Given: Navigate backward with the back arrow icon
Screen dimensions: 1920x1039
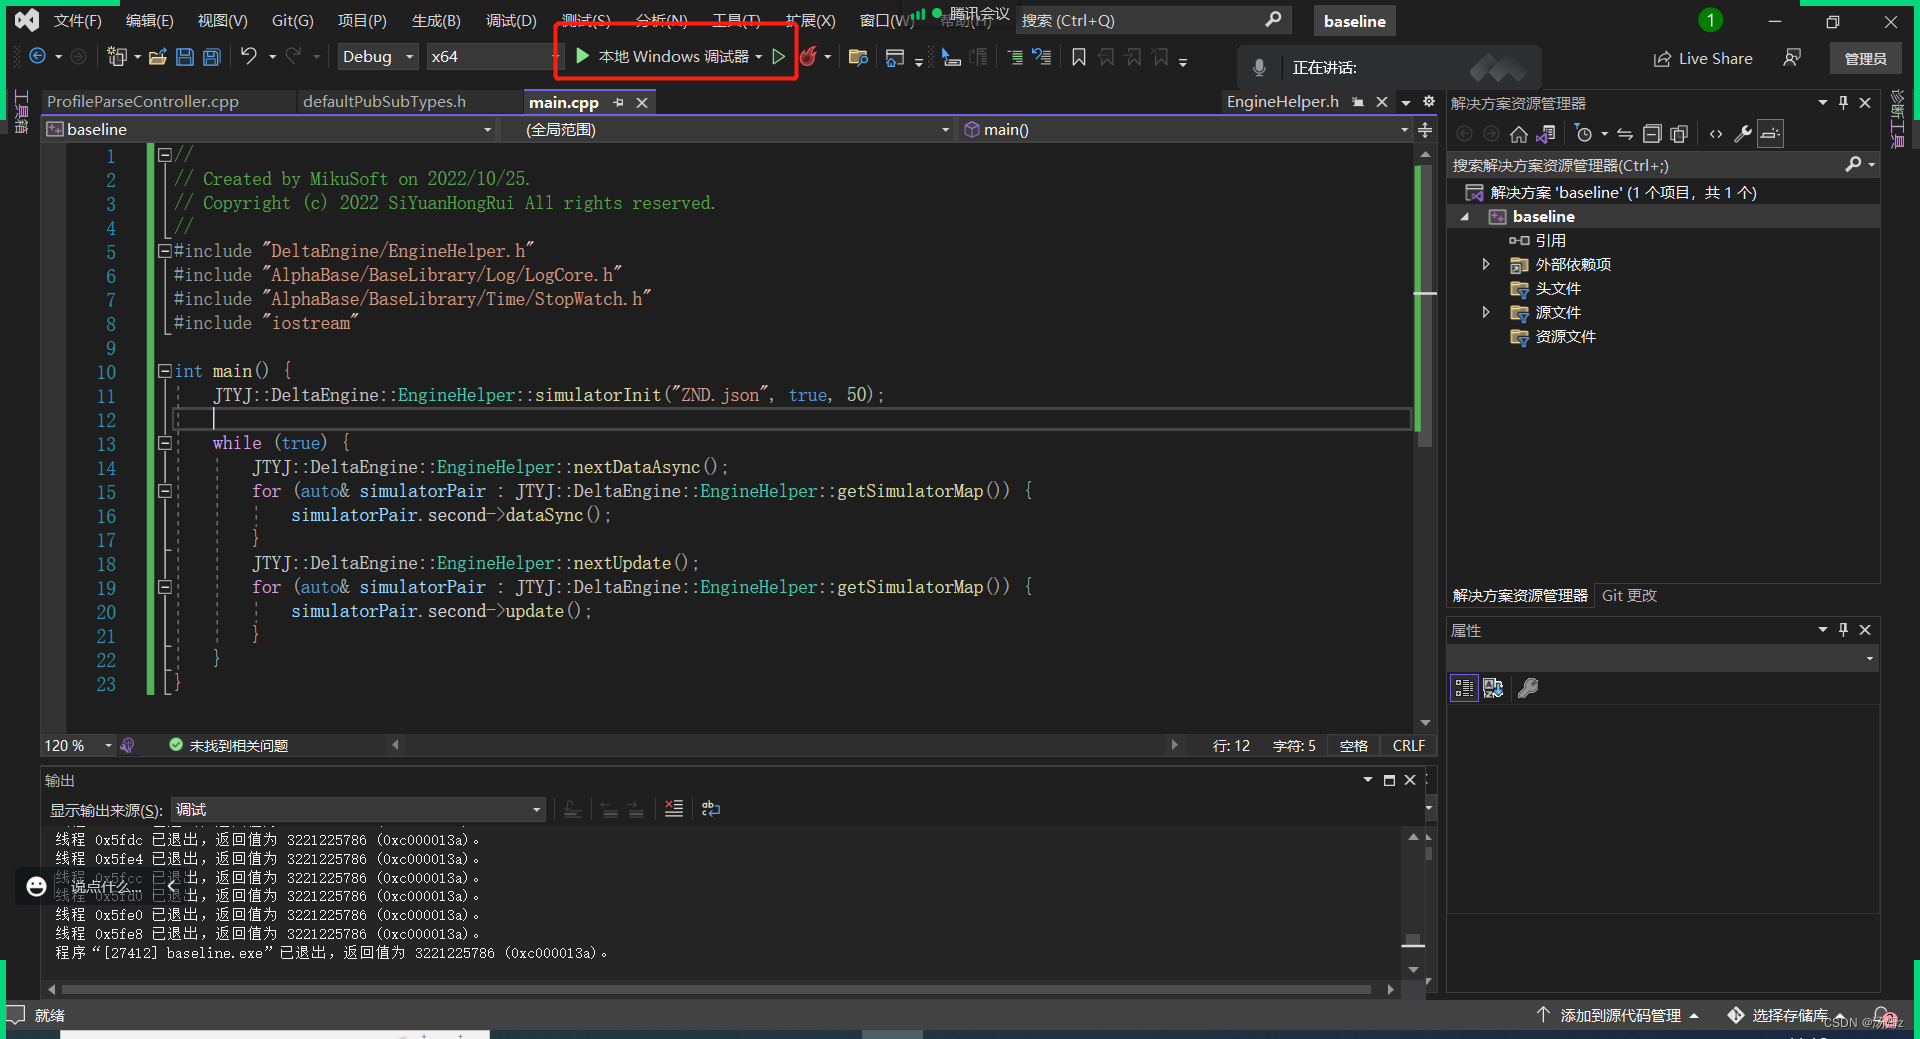Looking at the screenshot, I should coord(37,57).
